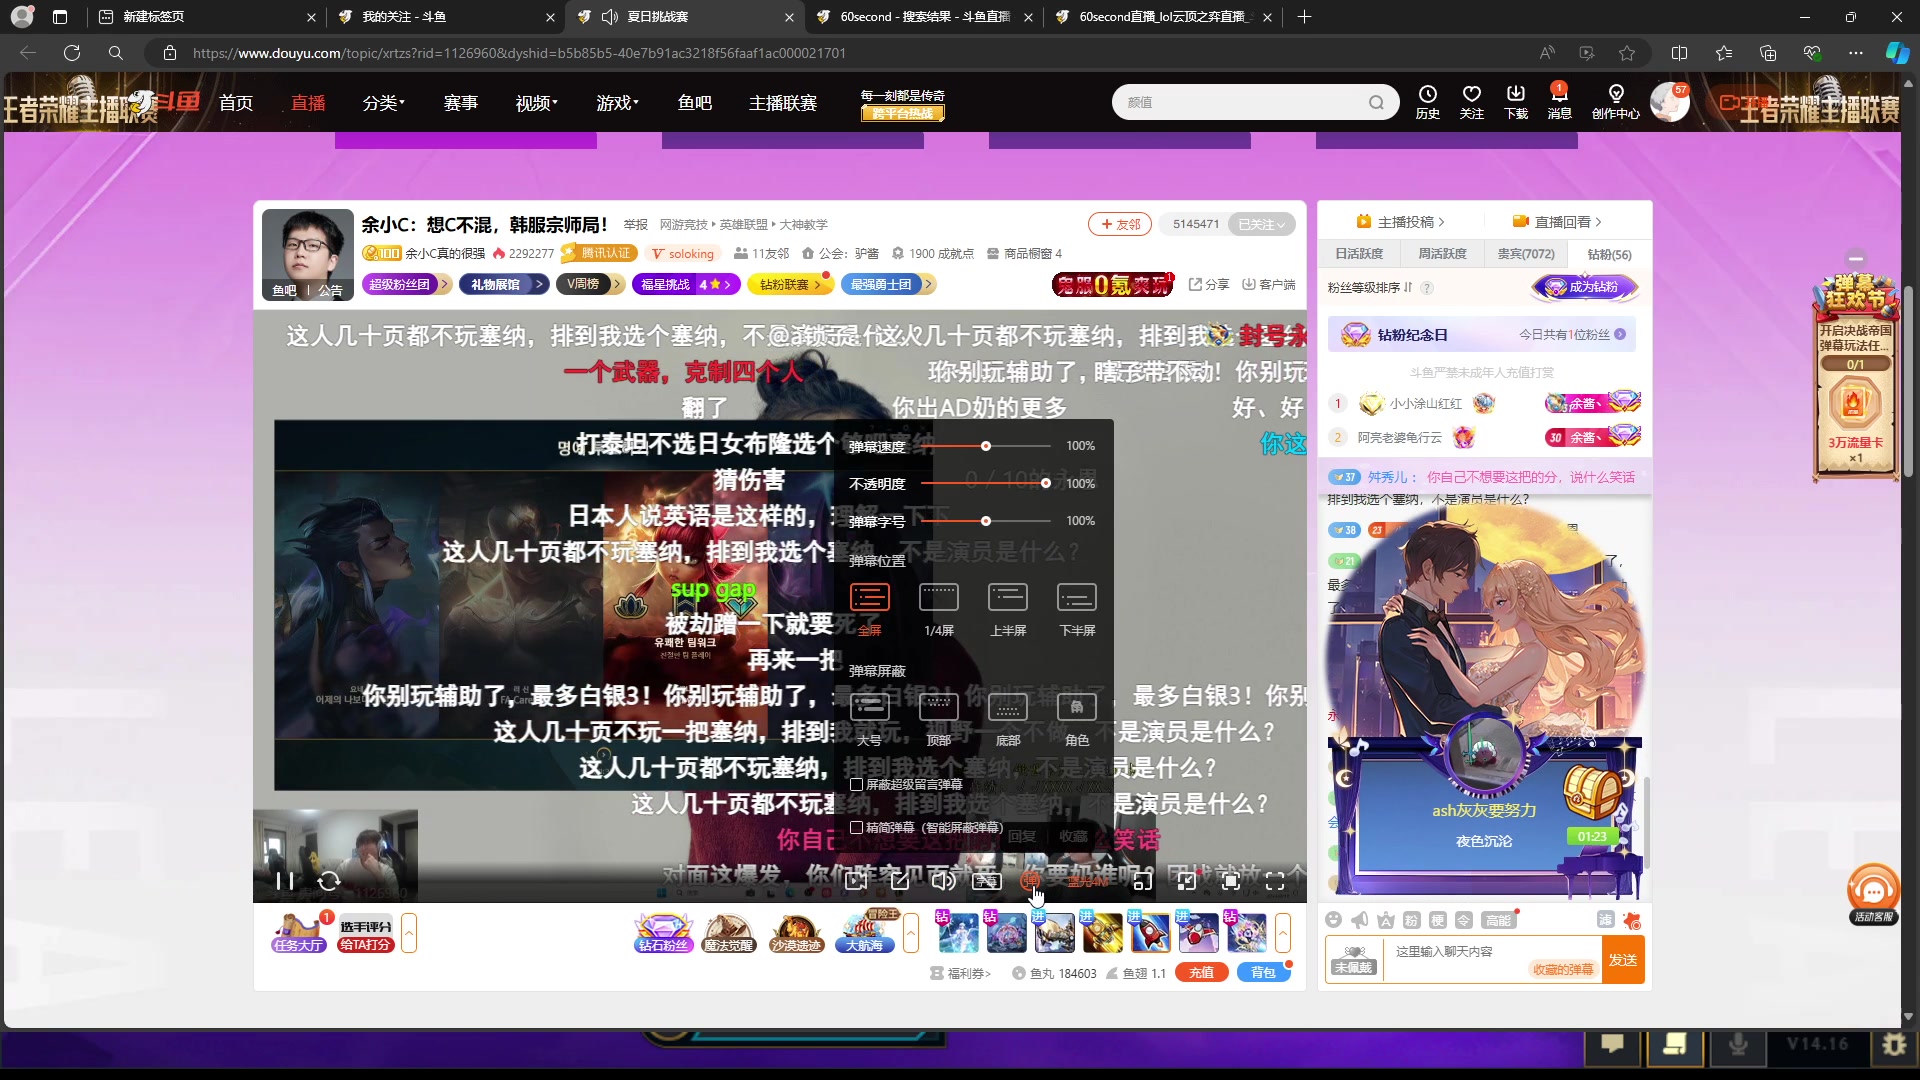This screenshot has height=1080, width=1920.
Task: Toggle the danmaku 弹 icon in player
Action: click(x=1031, y=881)
